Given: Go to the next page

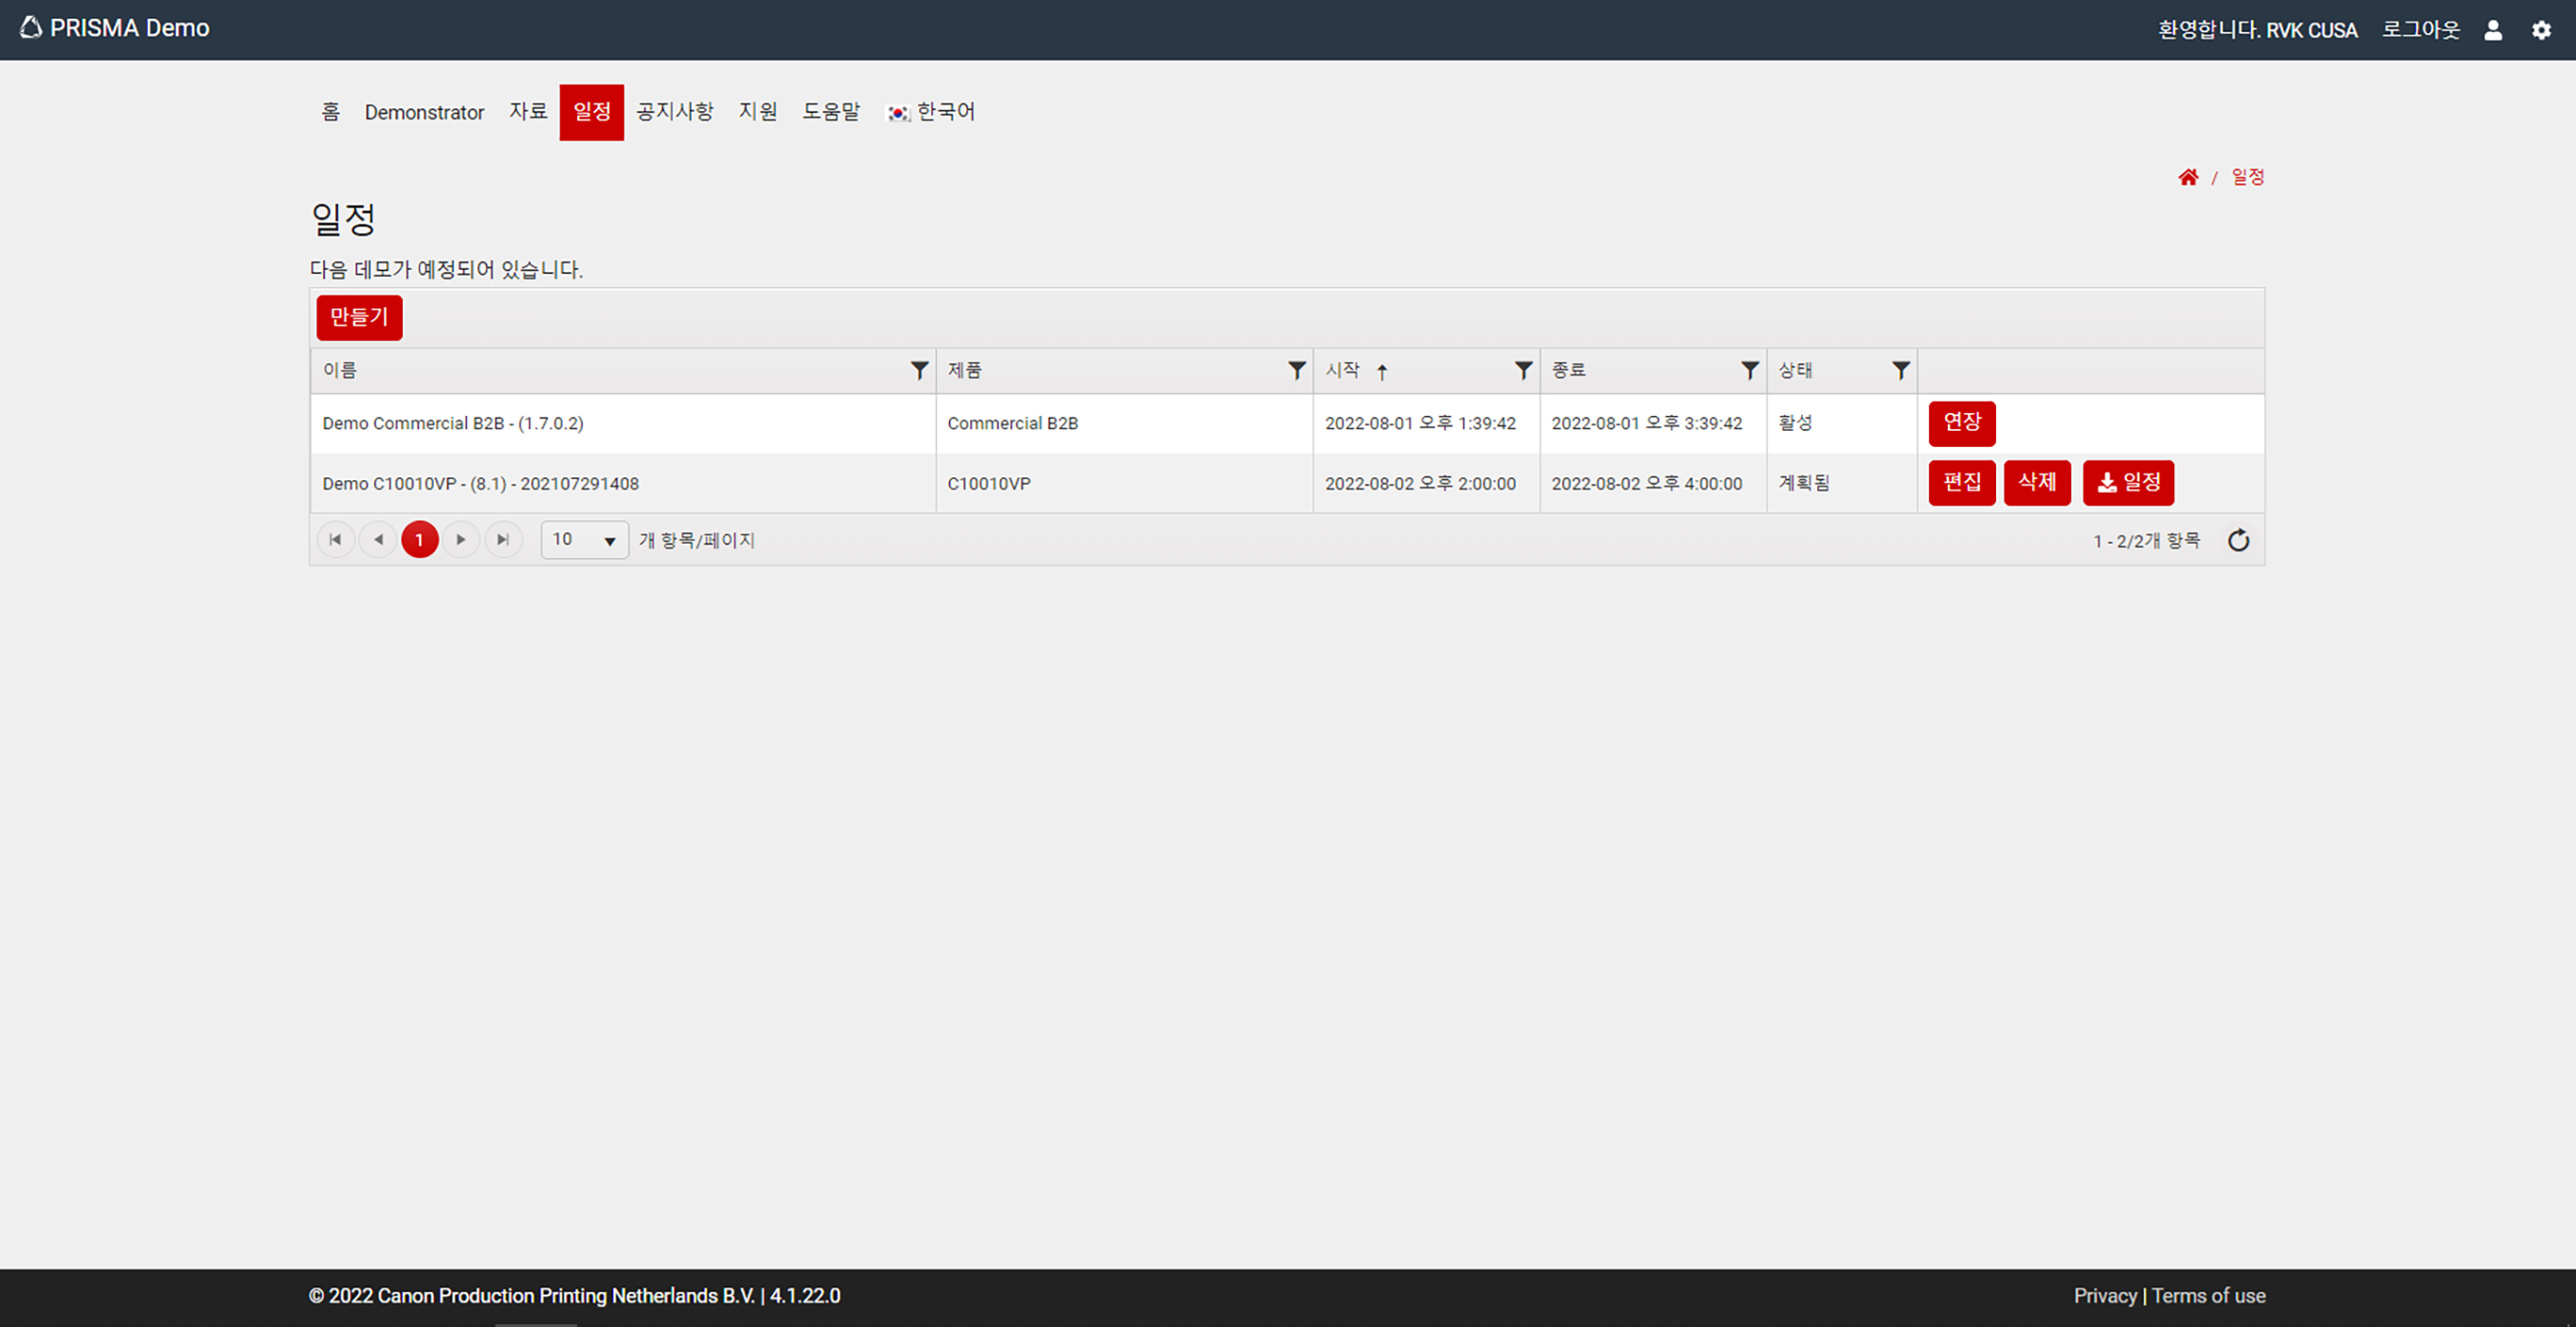Looking at the screenshot, I should [461, 540].
